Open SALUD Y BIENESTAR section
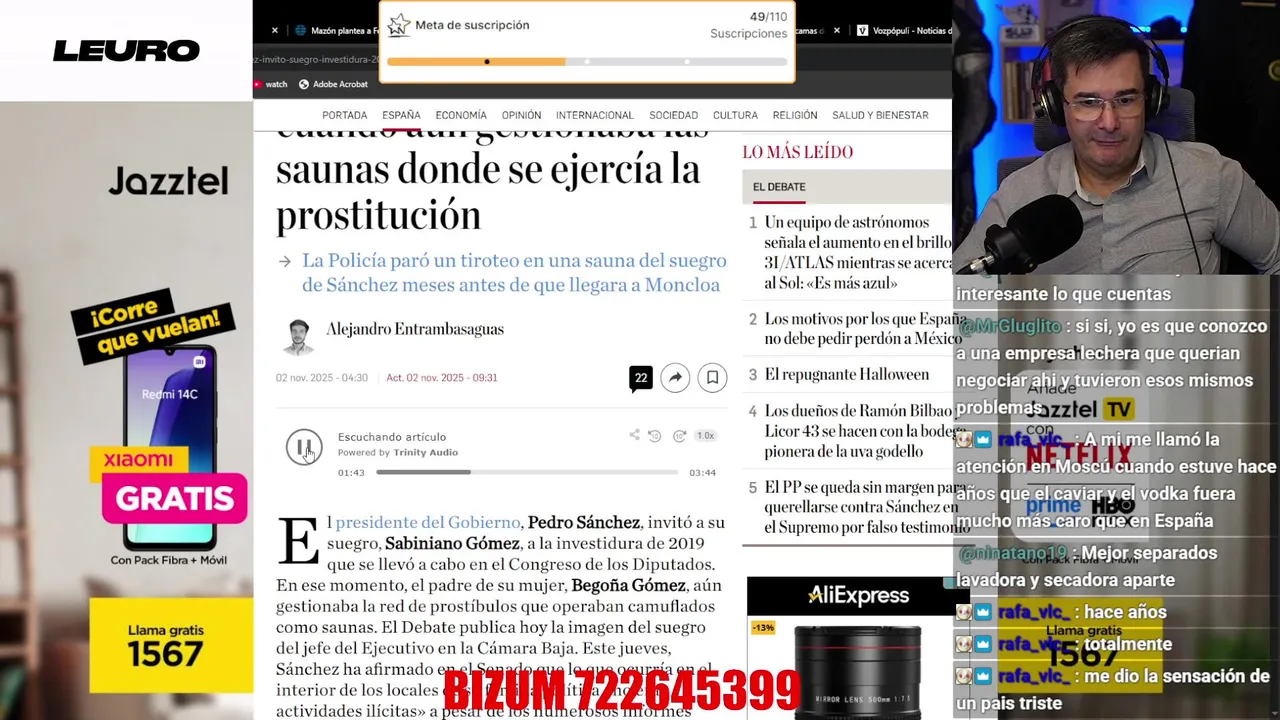Viewport: 1280px width, 720px height. point(880,115)
